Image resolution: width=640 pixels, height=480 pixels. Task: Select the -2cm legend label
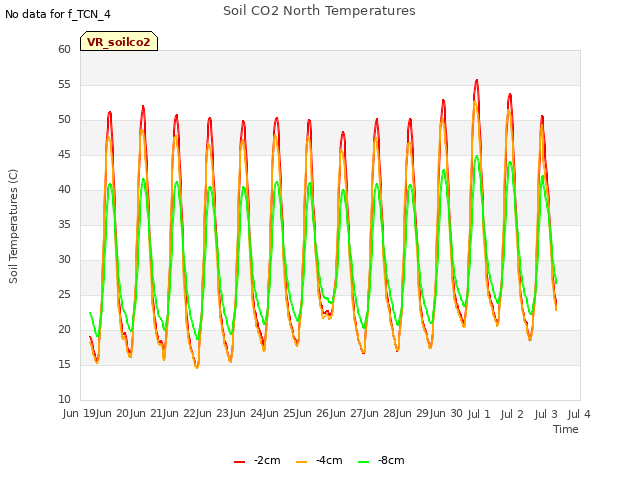coord(267,460)
